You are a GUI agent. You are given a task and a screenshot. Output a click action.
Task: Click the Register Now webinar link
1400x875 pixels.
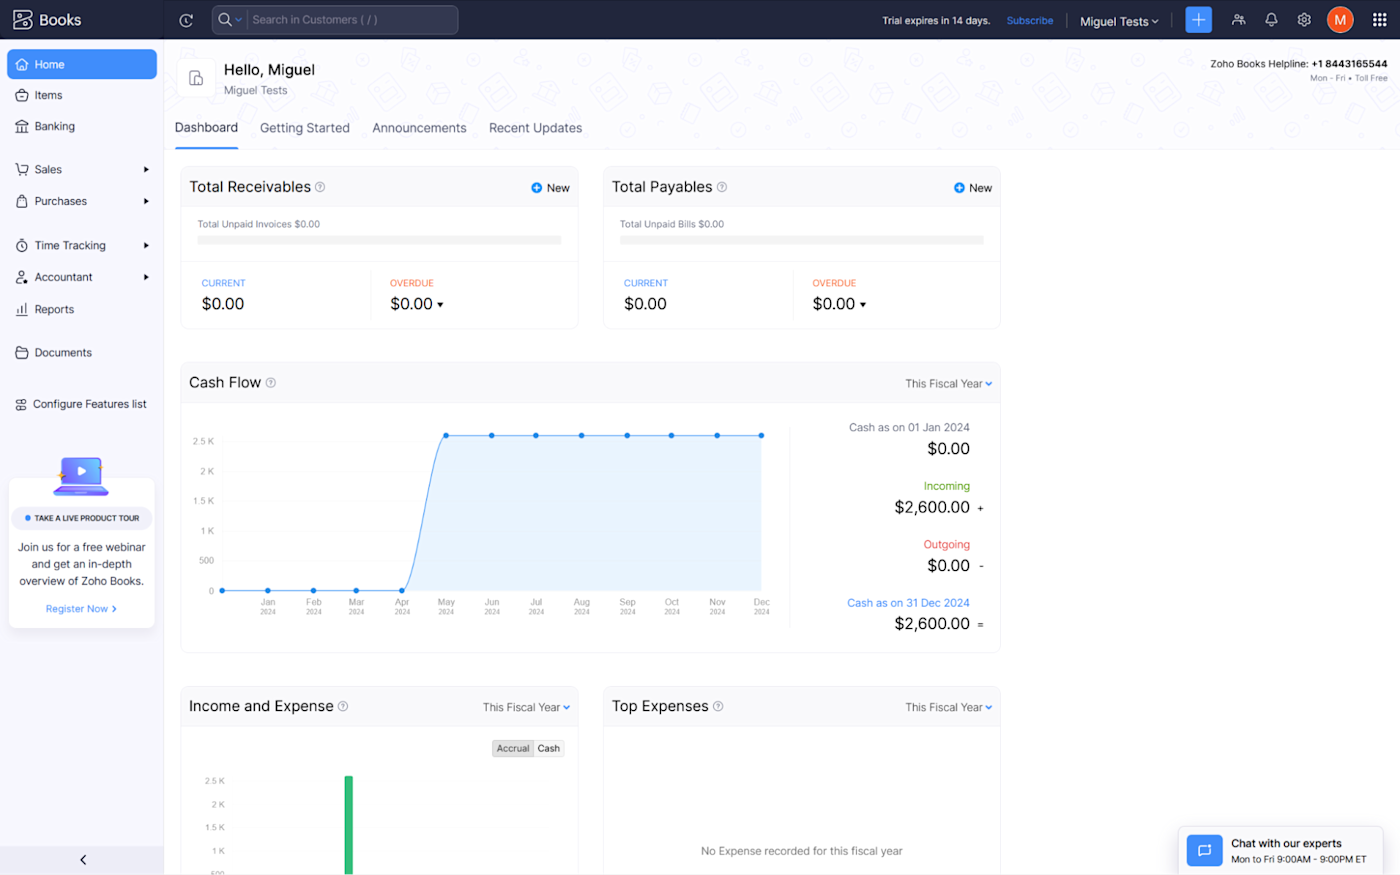[81, 609]
